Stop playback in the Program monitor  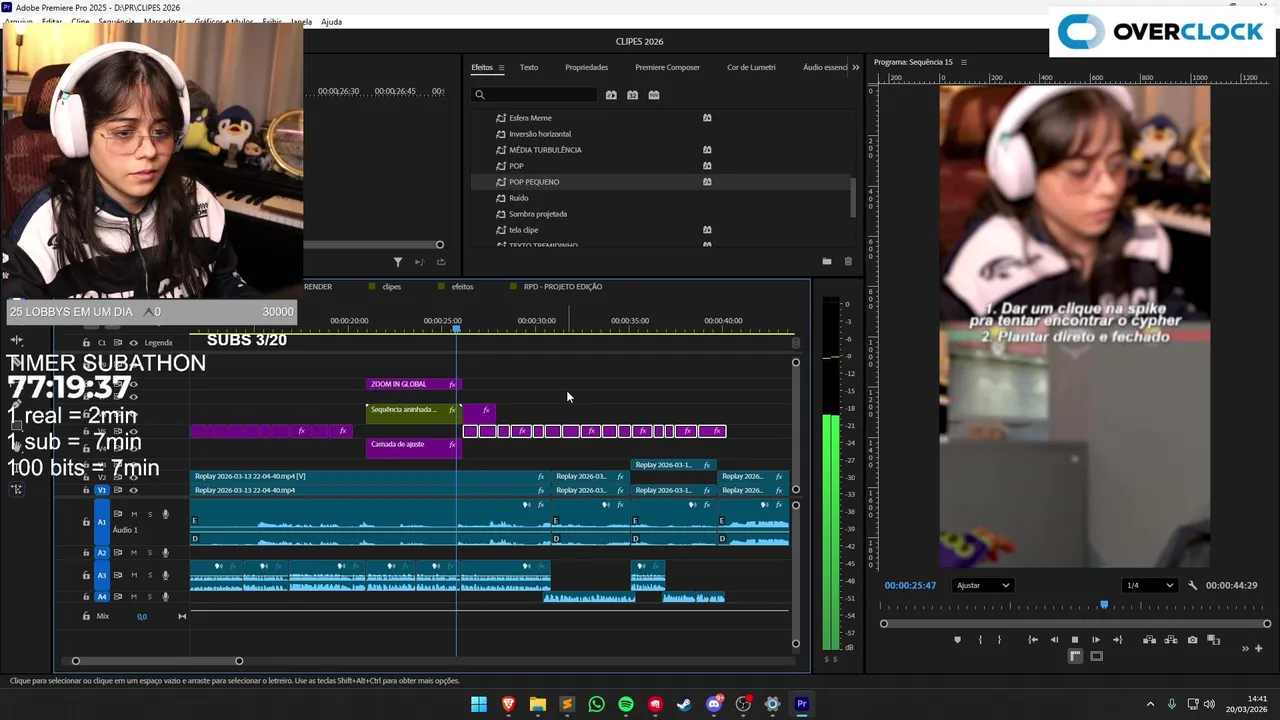[x=1075, y=640]
